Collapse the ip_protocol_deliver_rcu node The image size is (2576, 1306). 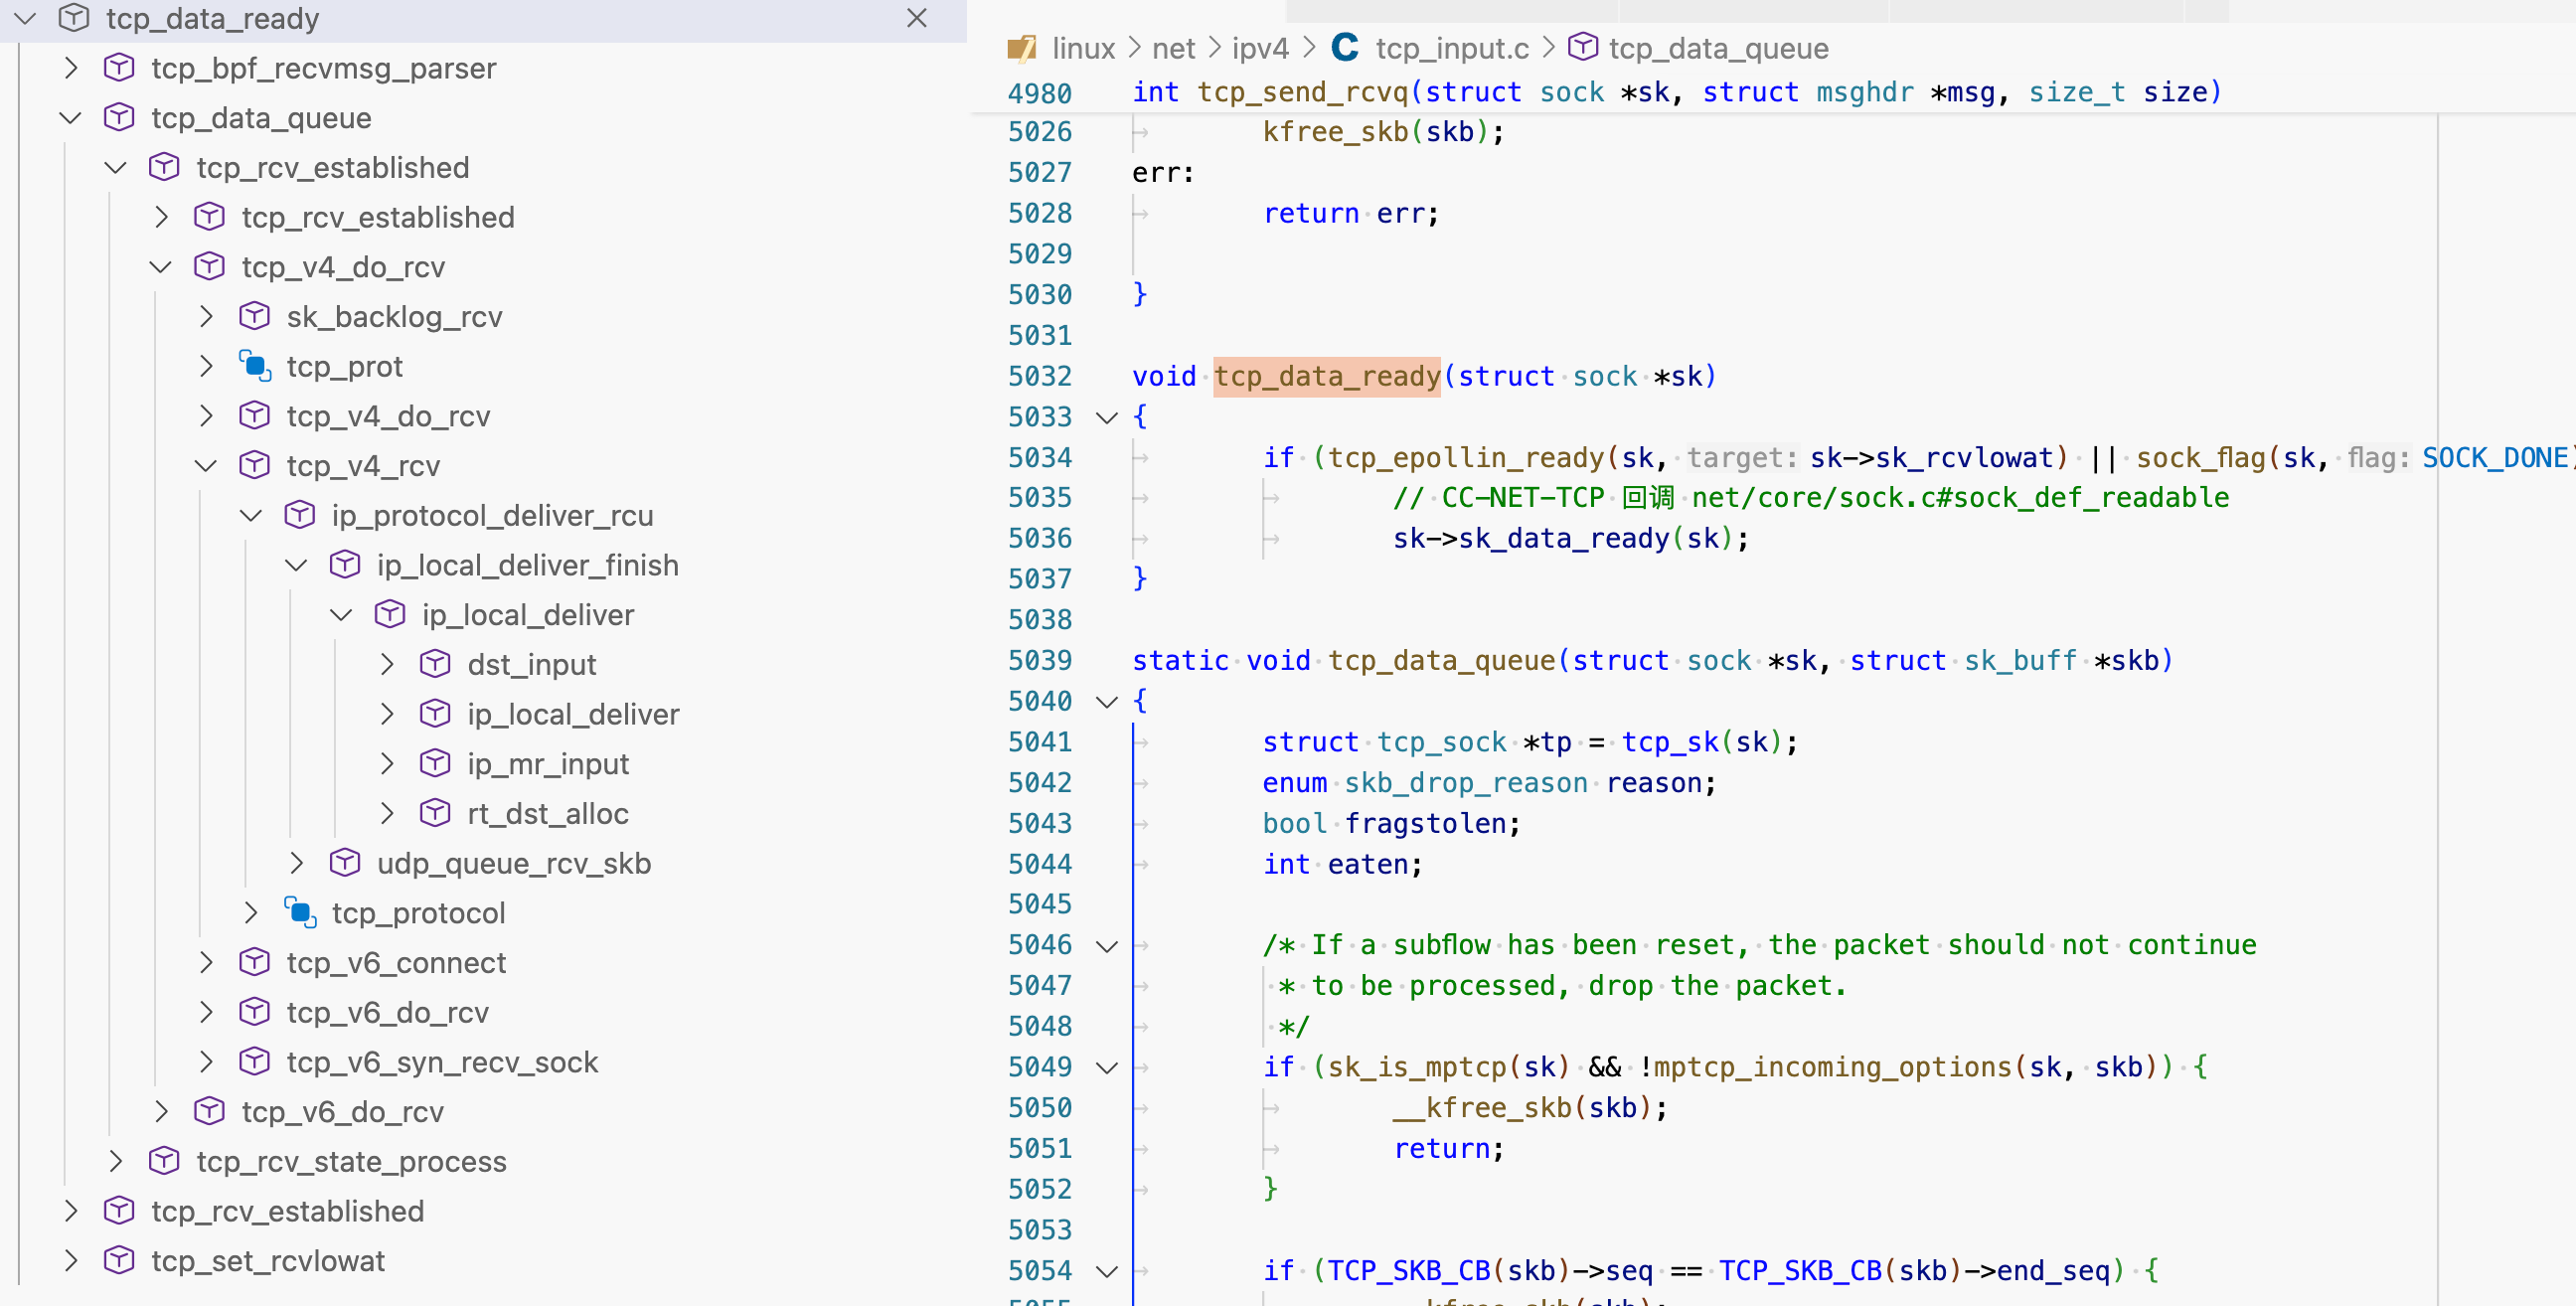(x=251, y=515)
